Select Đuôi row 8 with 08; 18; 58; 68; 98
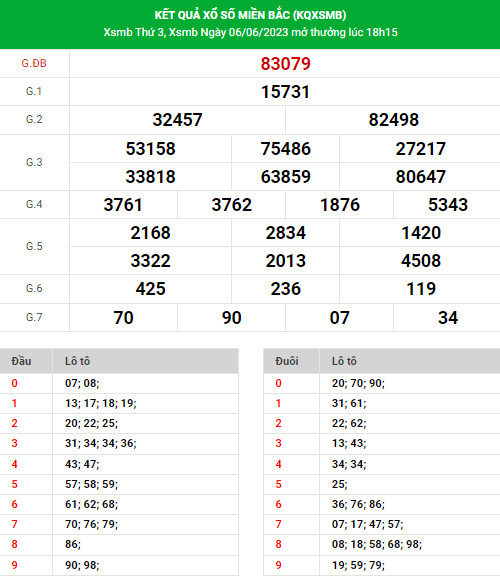The height and width of the screenshot is (576, 500). [382, 544]
